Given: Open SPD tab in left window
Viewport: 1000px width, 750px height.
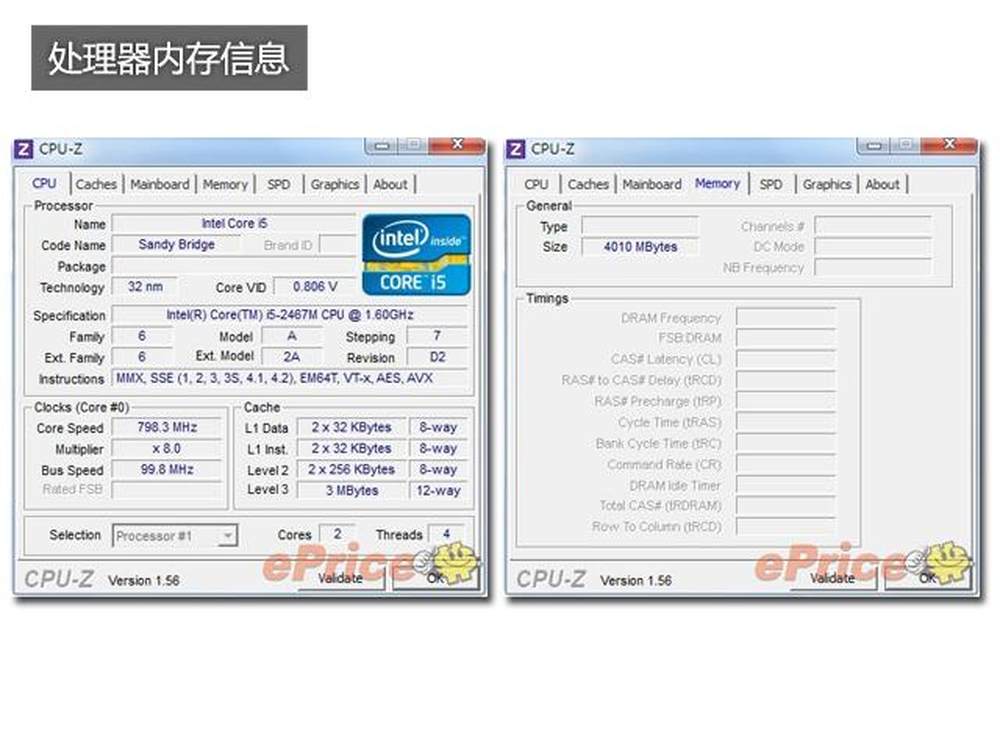Looking at the screenshot, I should [279, 184].
